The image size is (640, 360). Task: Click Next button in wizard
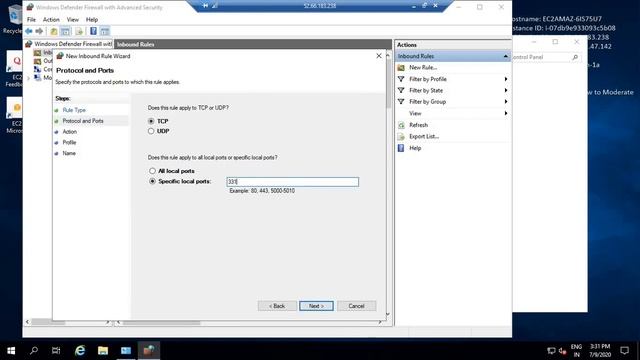(316, 306)
